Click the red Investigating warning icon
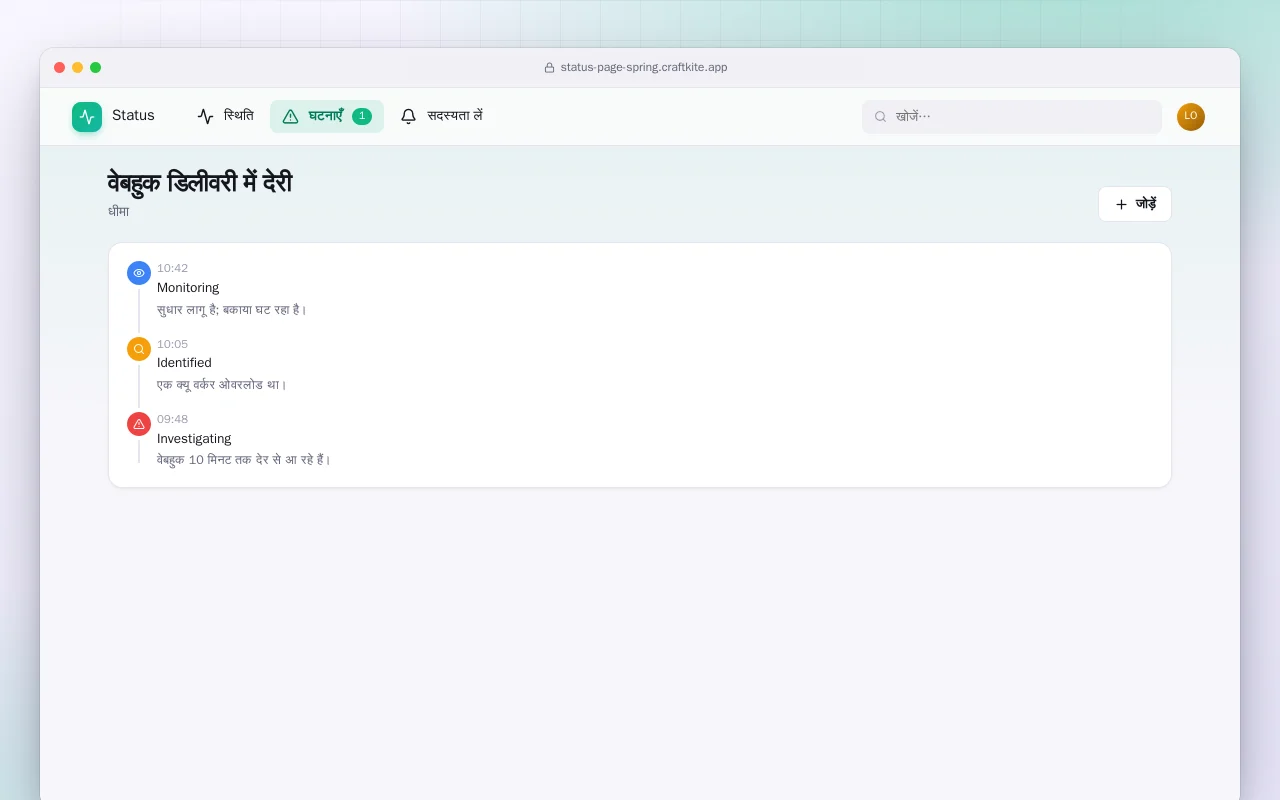 (x=139, y=424)
